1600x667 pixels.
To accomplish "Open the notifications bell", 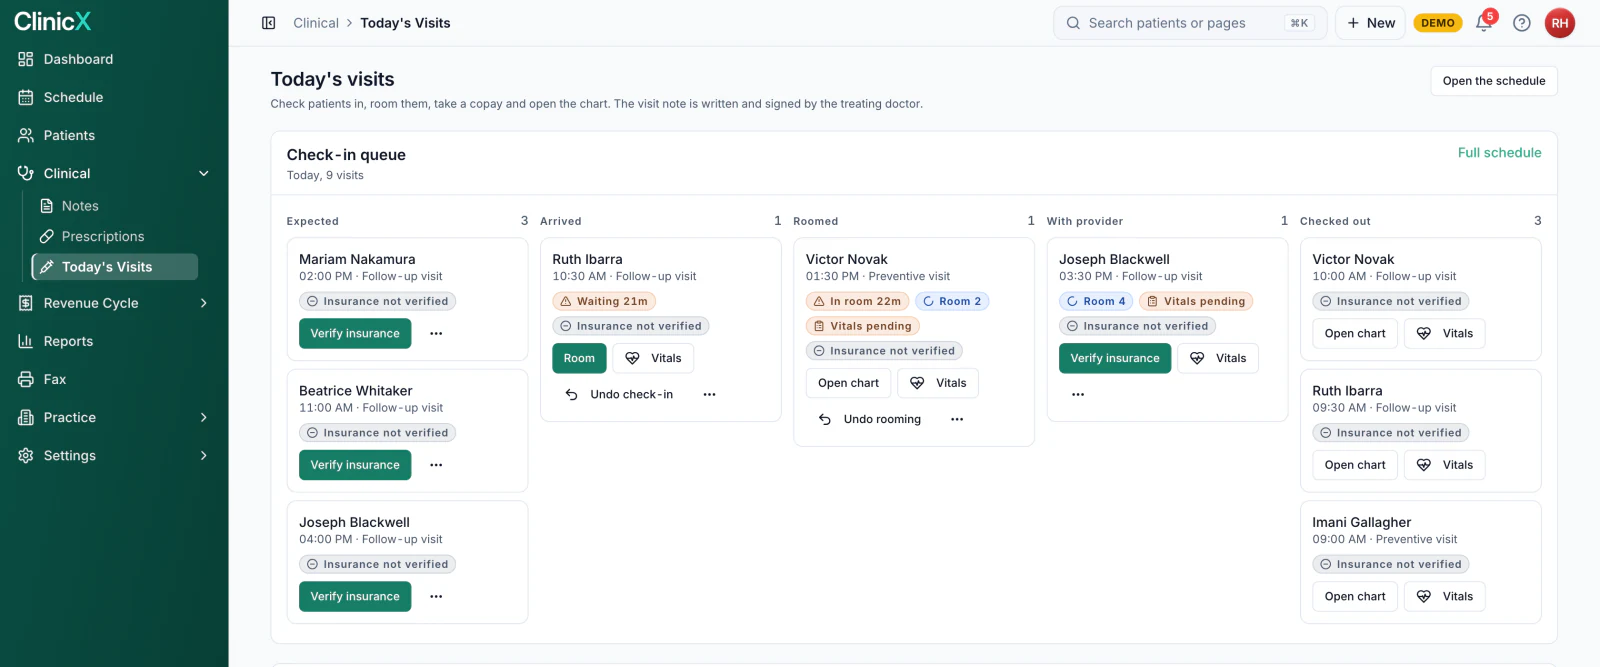I will coord(1484,23).
